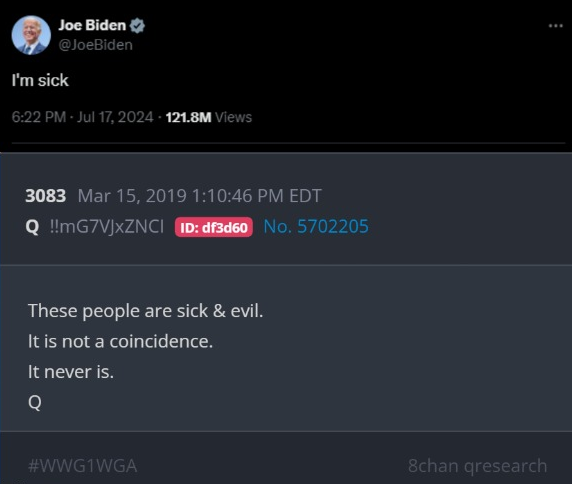572x484 pixels.
Task: Open Joe Biden's profile picture
Action: point(31,35)
